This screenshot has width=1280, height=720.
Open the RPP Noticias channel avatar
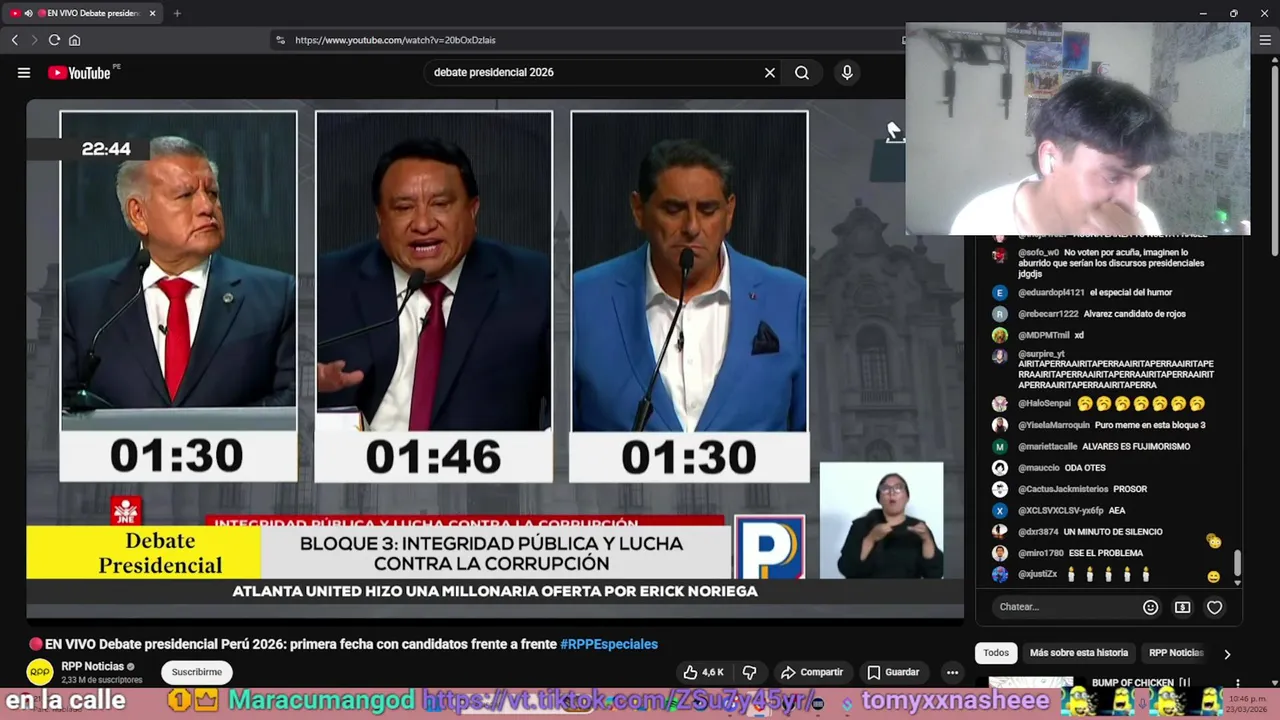[x=40, y=672]
